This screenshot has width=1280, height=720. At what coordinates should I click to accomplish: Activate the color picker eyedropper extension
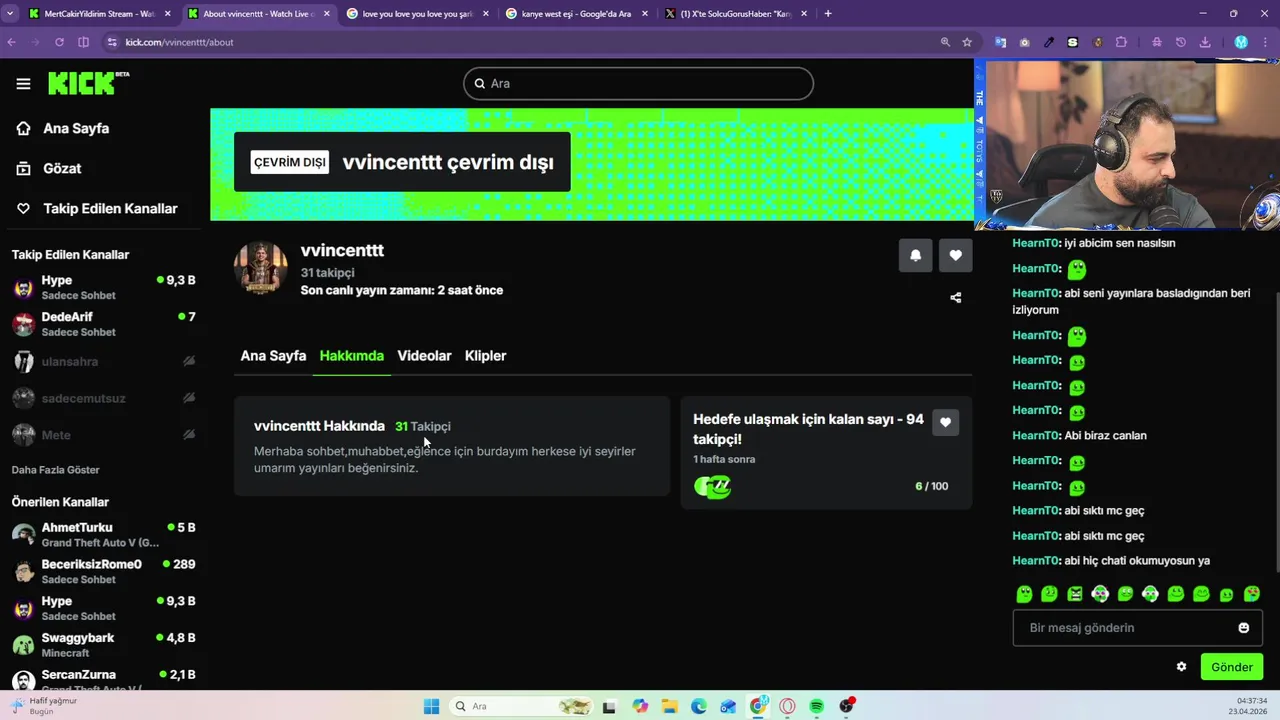[x=1048, y=42]
